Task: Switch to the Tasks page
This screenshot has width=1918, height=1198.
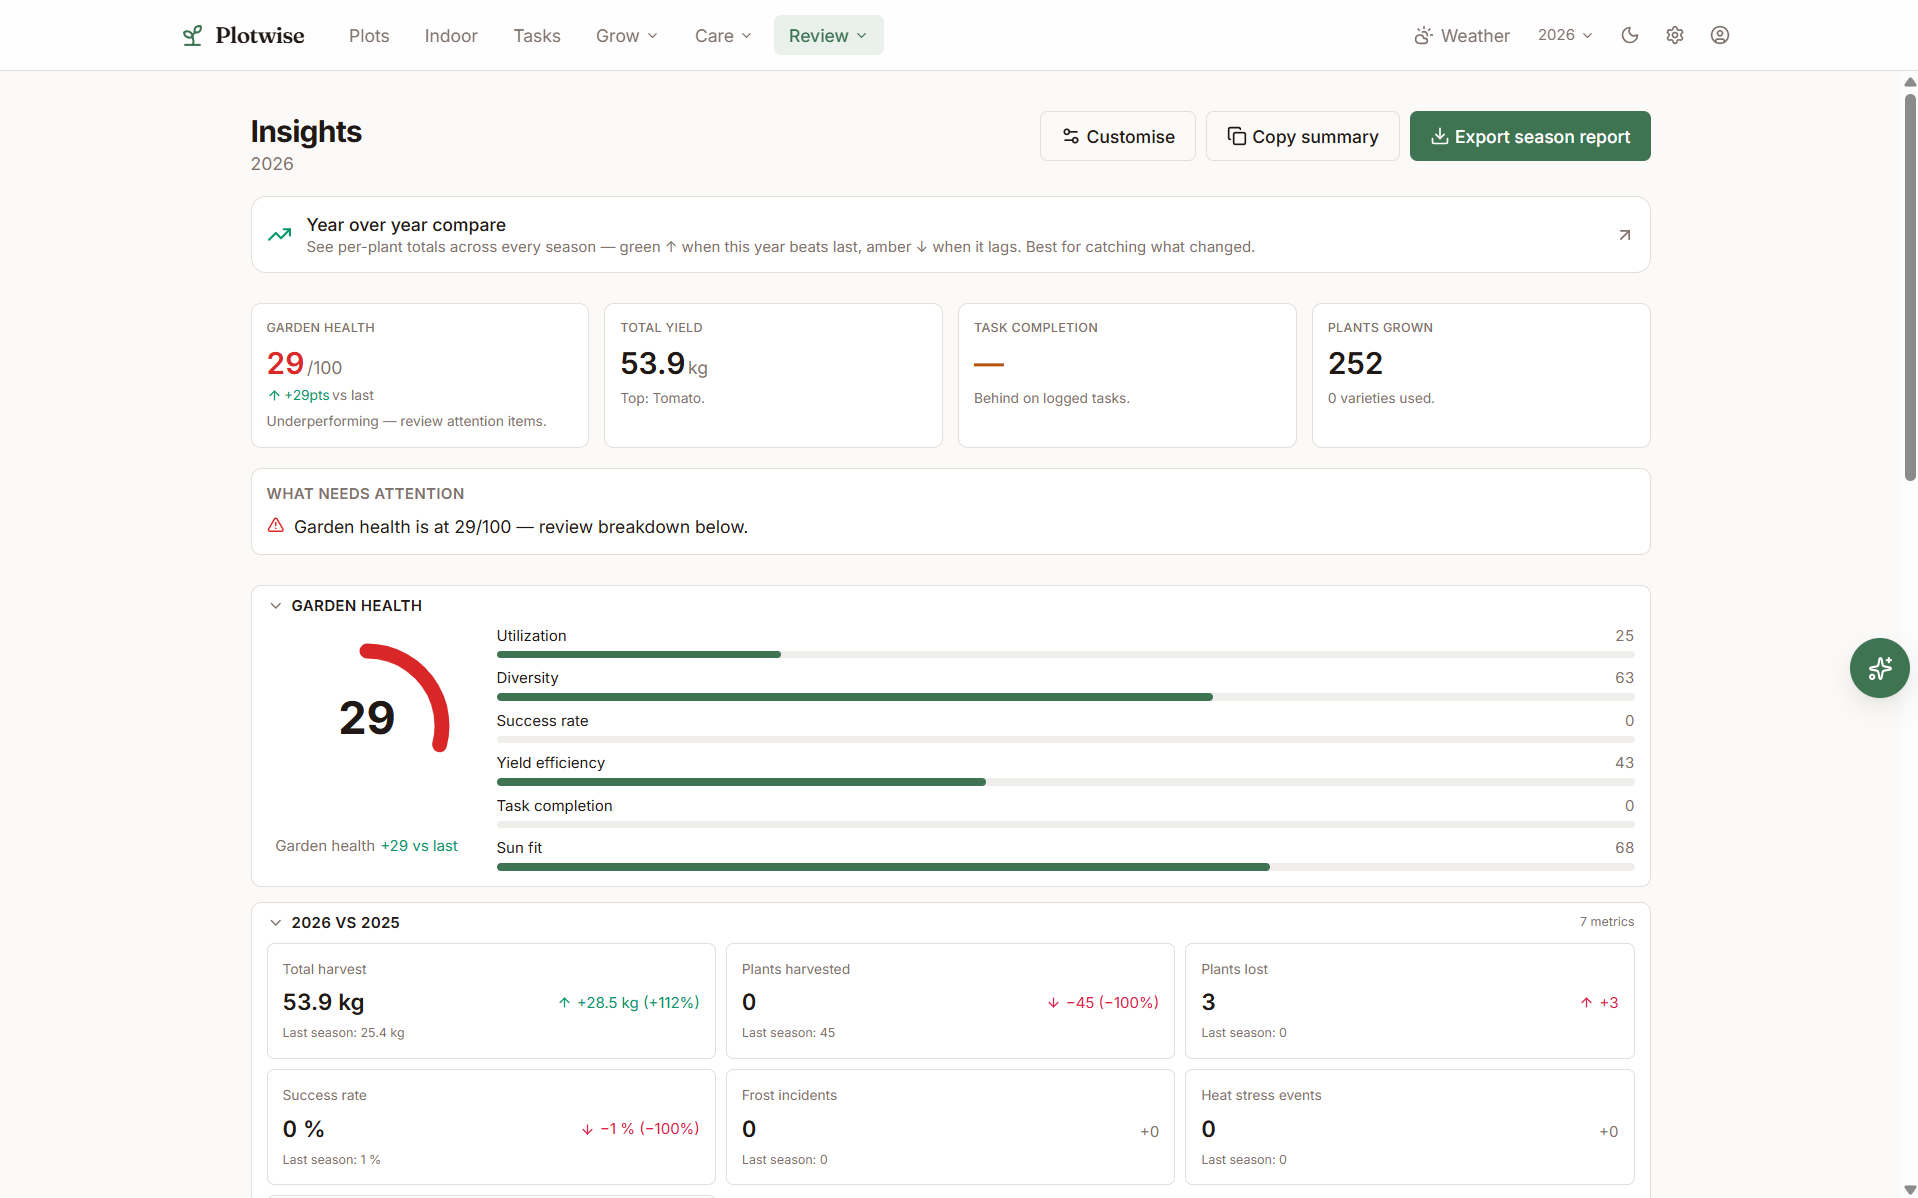Action: pos(537,36)
